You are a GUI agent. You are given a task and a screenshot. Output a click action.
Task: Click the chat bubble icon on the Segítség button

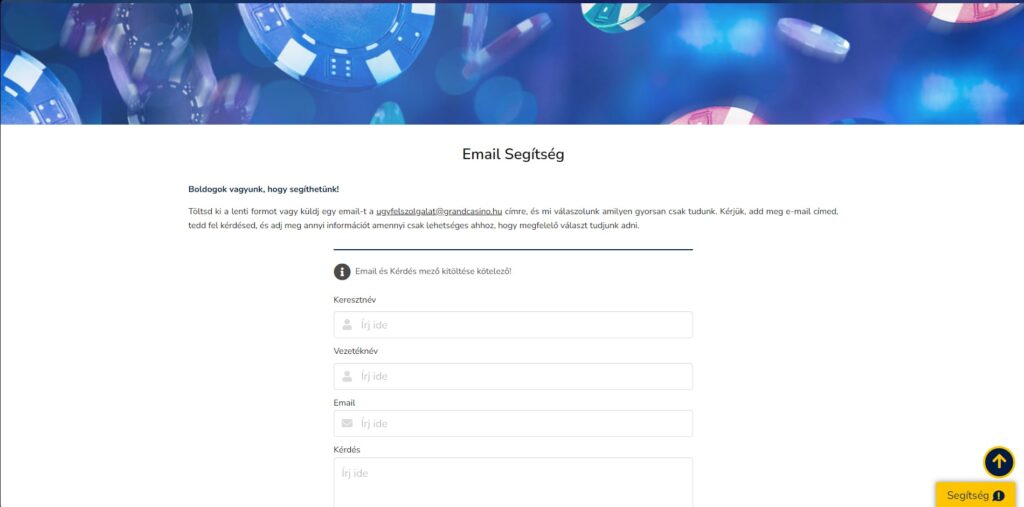click(x=998, y=496)
